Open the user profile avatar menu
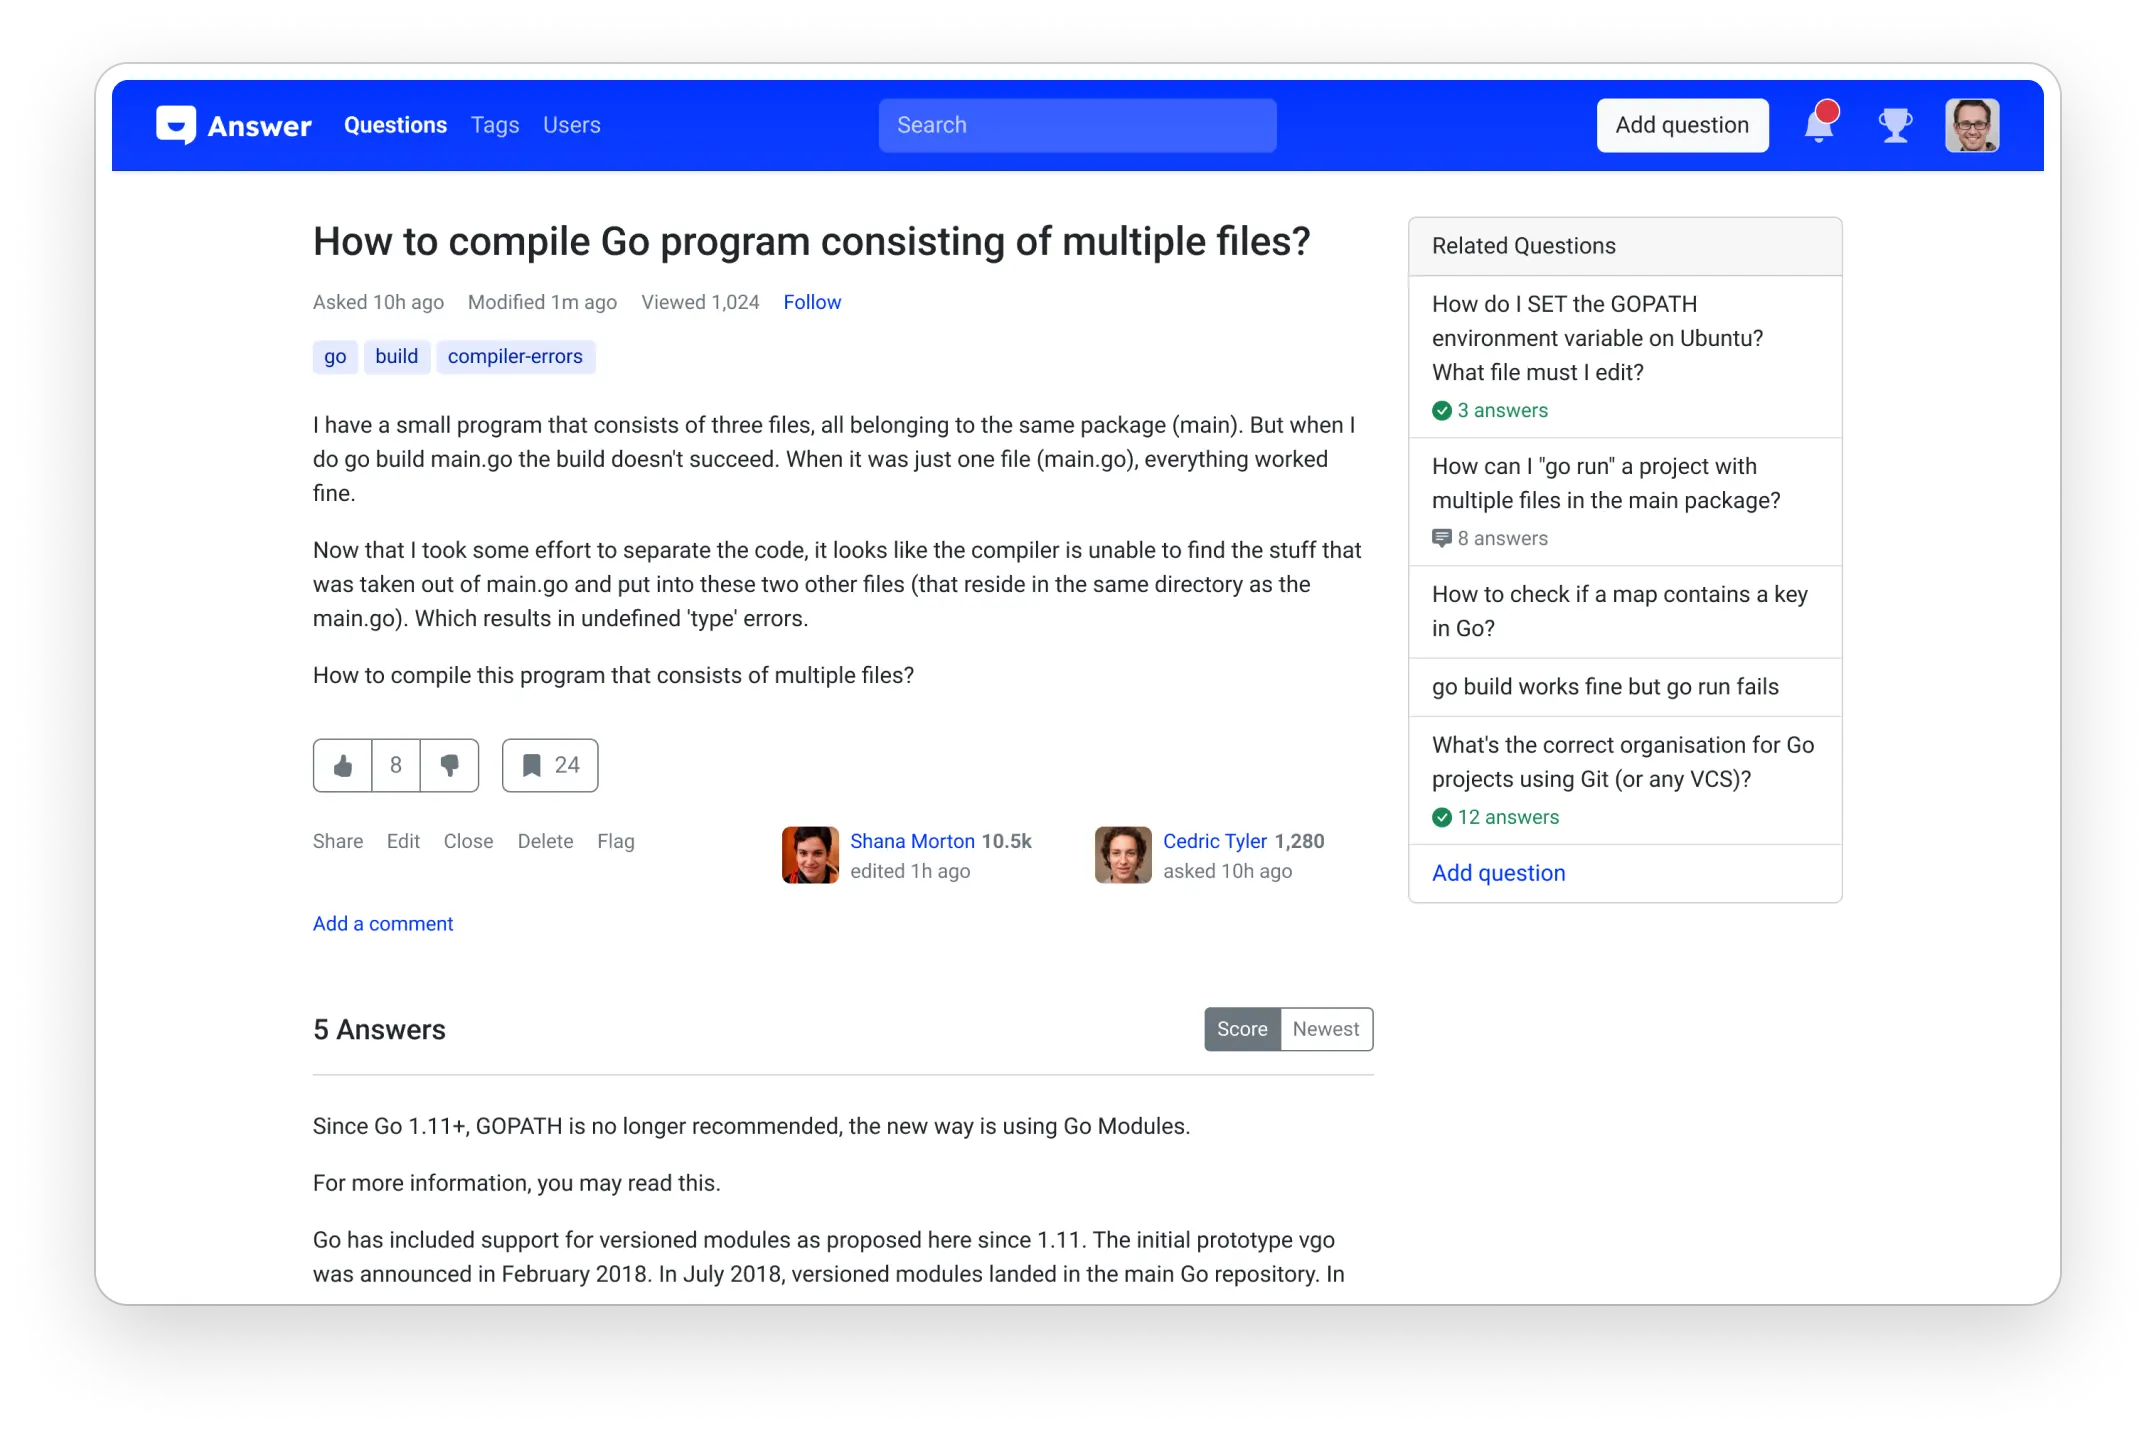 coord(1971,125)
